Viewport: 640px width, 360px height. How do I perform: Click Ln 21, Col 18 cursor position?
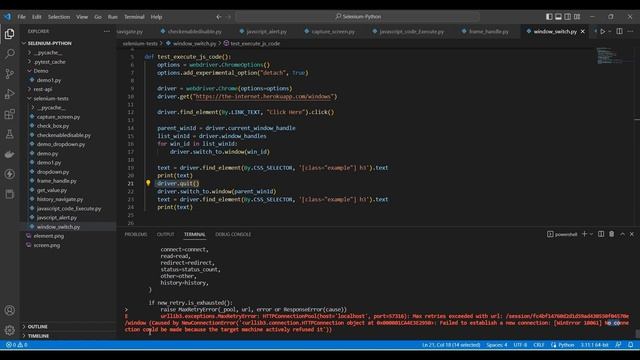pyautogui.click(x=451, y=345)
